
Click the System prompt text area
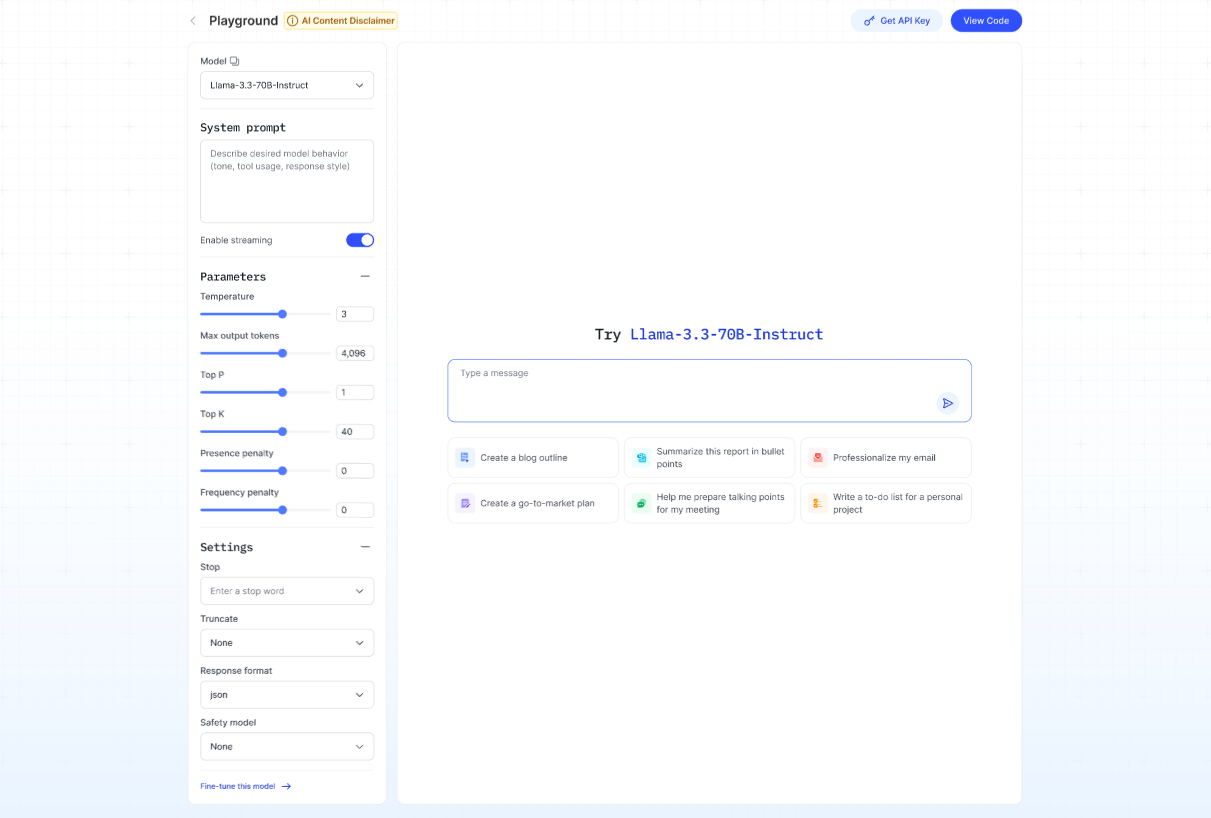287,181
